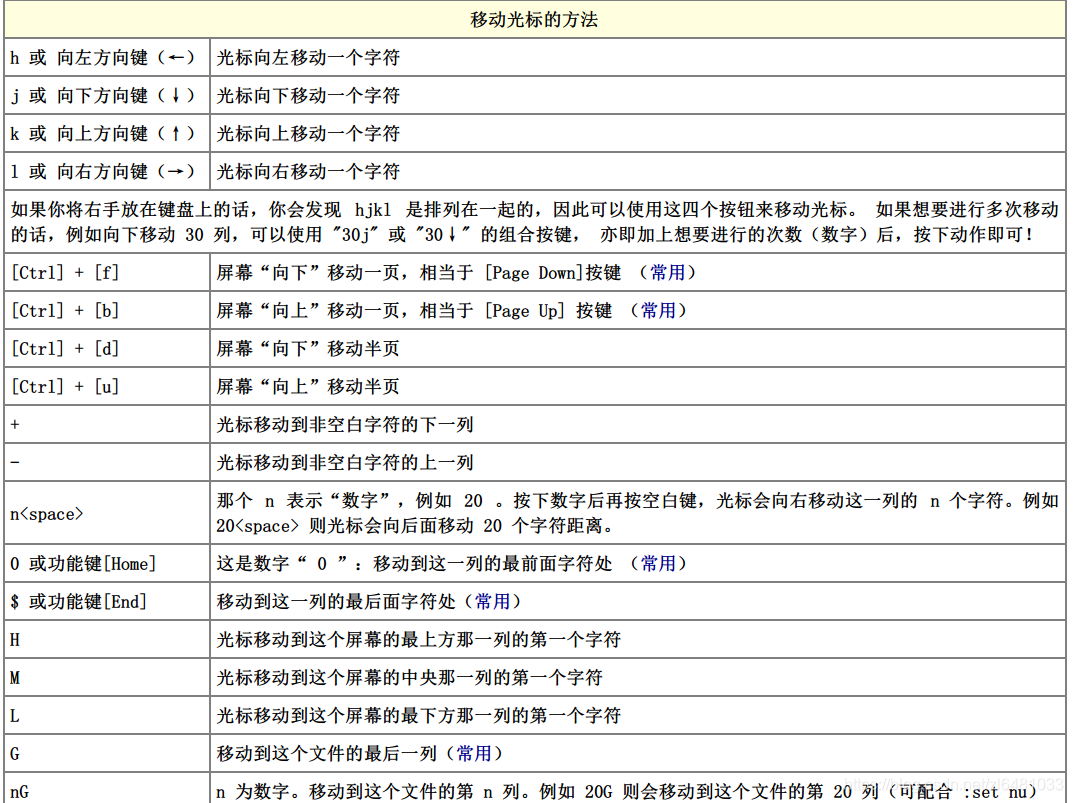Select the '0 或功能键[Home]' cell
1073x803 pixels.
107,563
